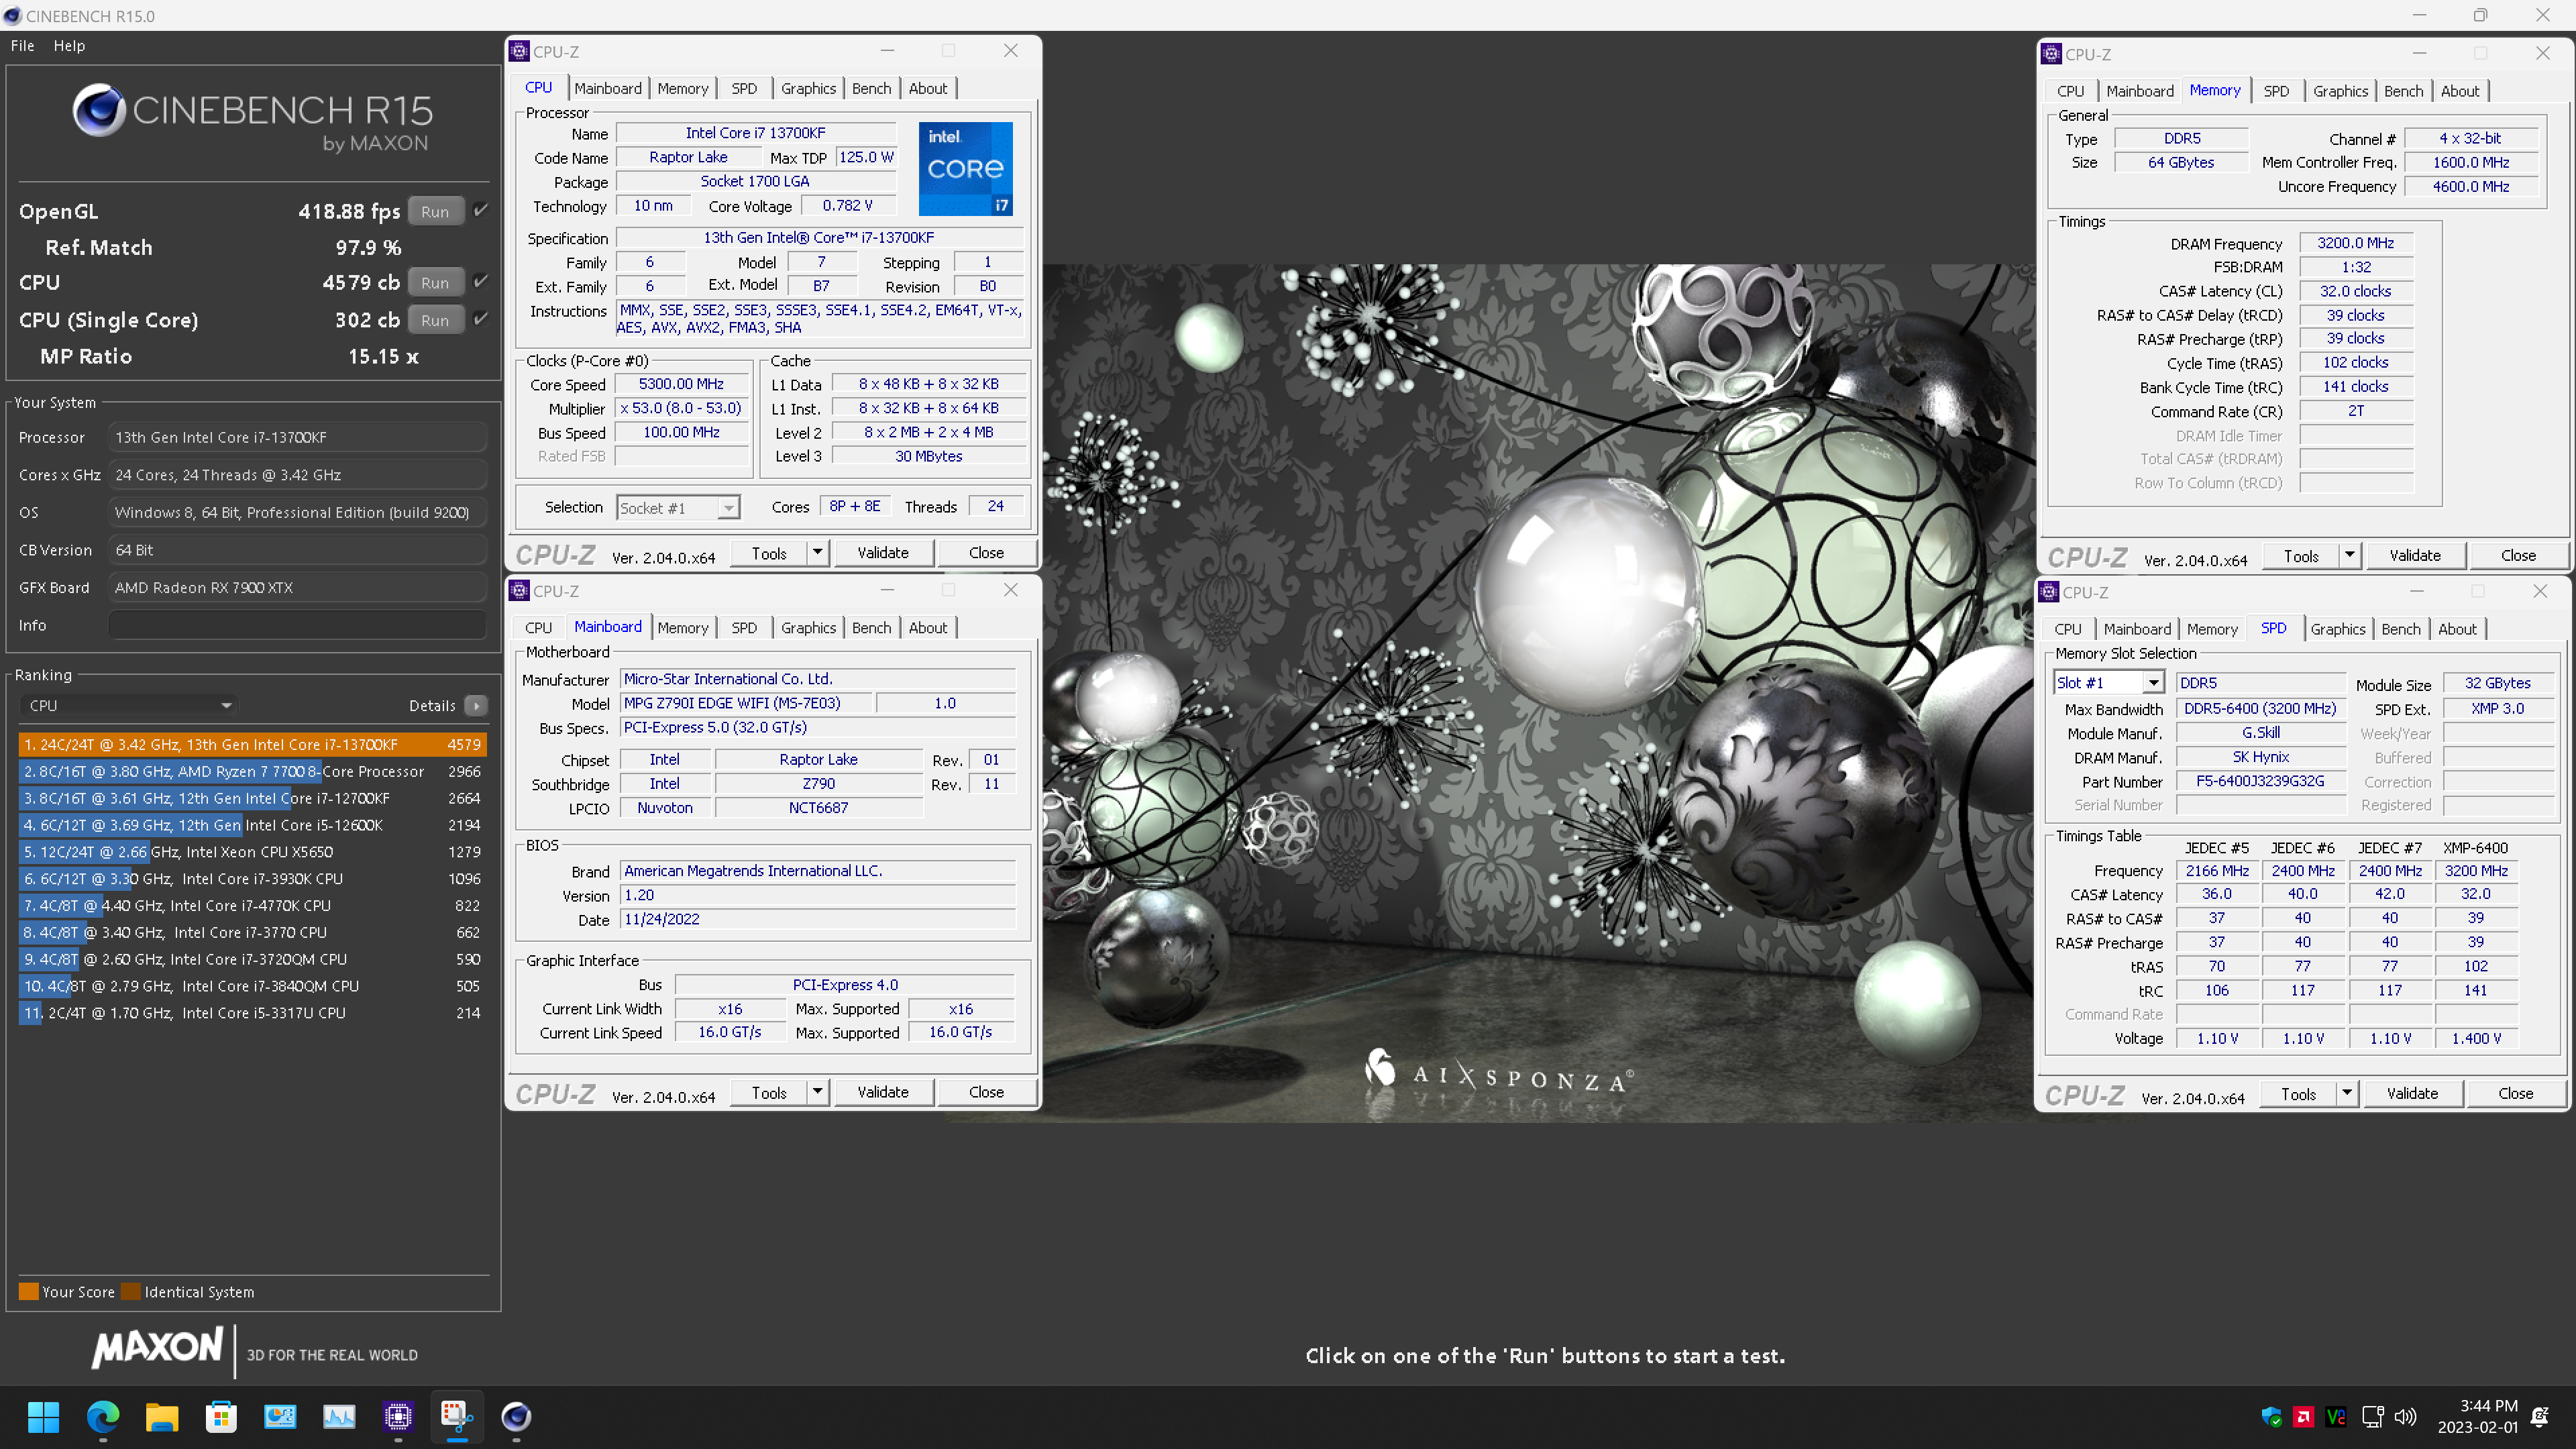Image resolution: width=2576 pixels, height=1449 pixels.
Task: Open network status tray icon
Action: (x=2372, y=1417)
